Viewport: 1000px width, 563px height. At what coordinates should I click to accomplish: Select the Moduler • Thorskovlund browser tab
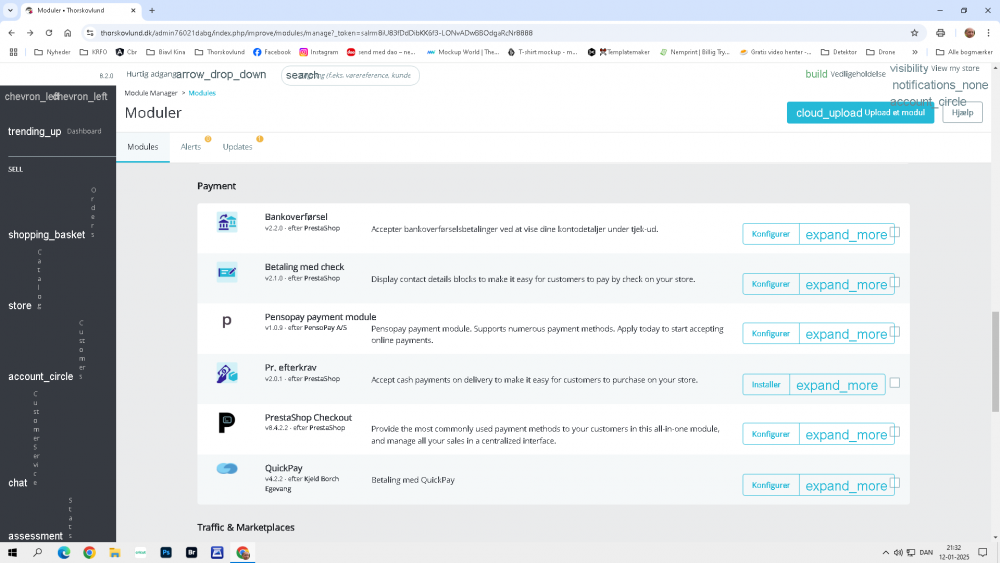click(x=80, y=10)
